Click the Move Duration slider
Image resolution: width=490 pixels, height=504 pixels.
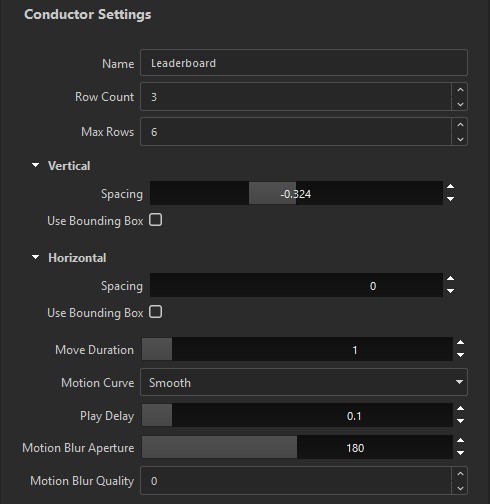297,349
